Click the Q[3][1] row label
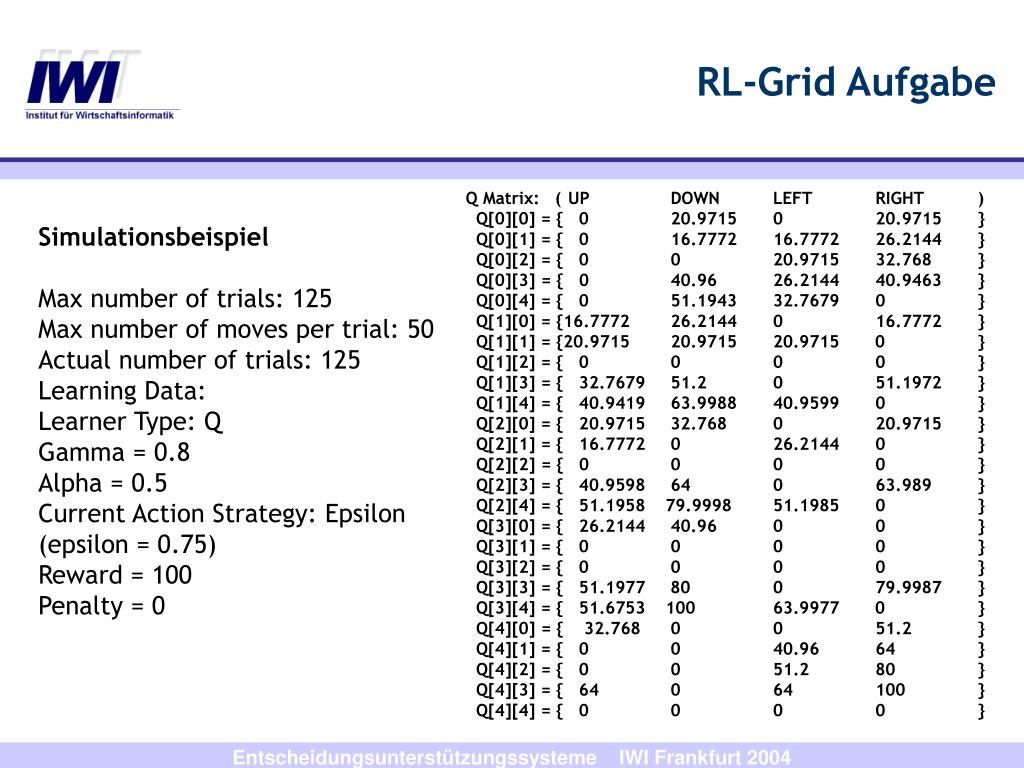The width and height of the screenshot is (1024, 768). point(505,547)
